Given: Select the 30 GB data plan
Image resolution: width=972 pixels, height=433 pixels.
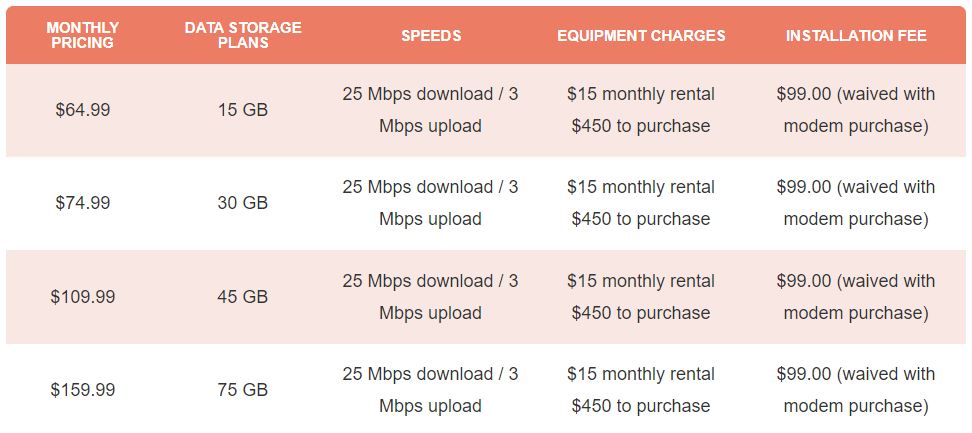Looking at the screenshot, I should coord(243,203).
